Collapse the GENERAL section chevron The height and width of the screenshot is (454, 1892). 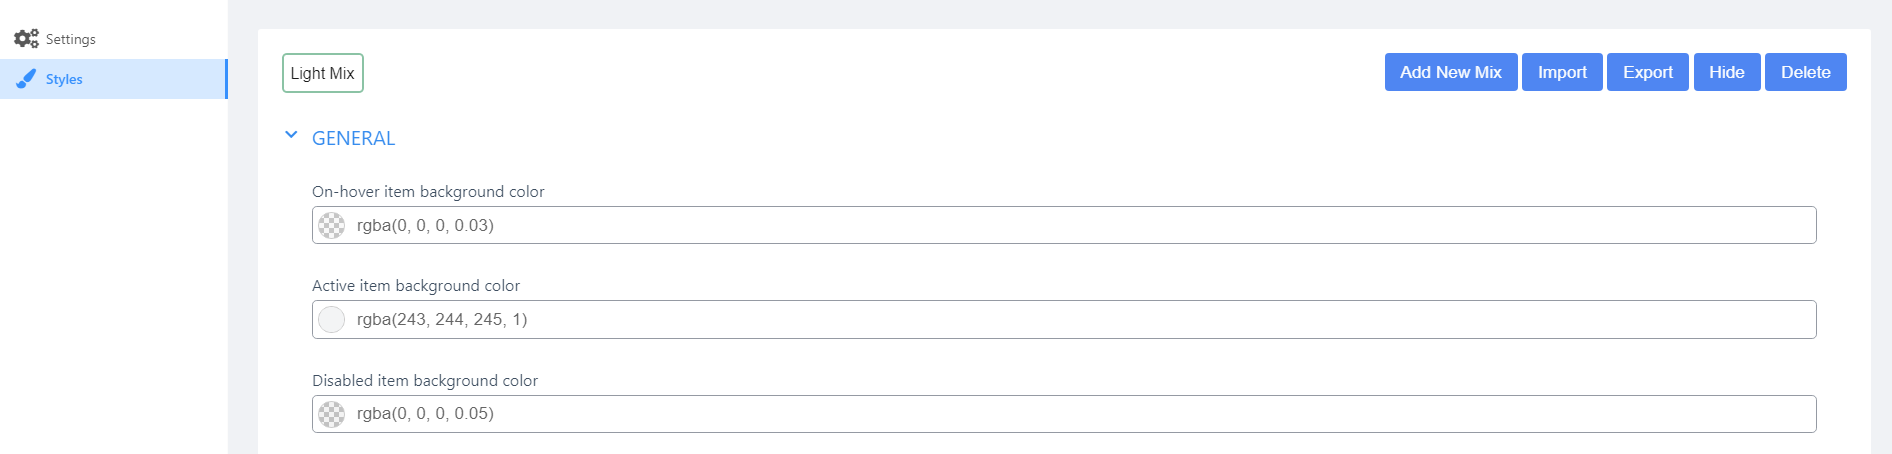coord(291,135)
